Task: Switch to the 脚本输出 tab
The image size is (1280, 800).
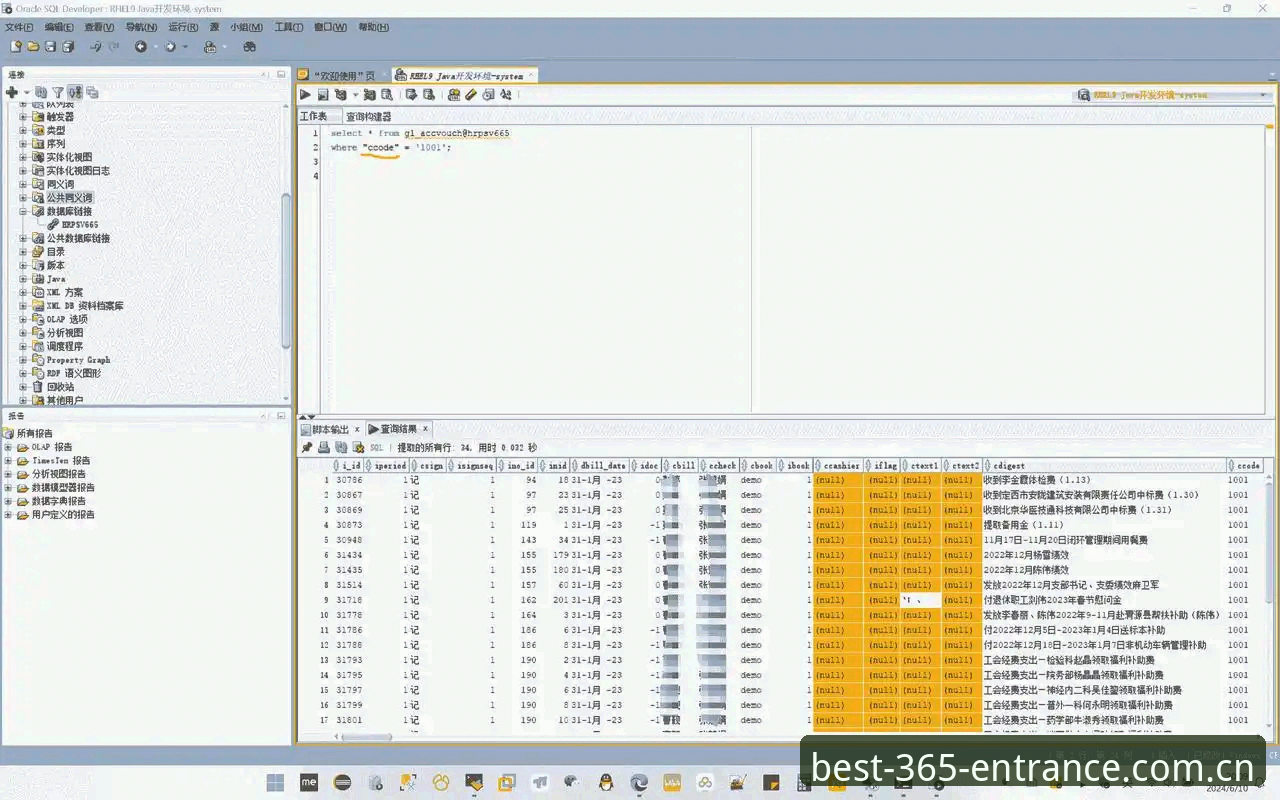Action: pos(330,429)
